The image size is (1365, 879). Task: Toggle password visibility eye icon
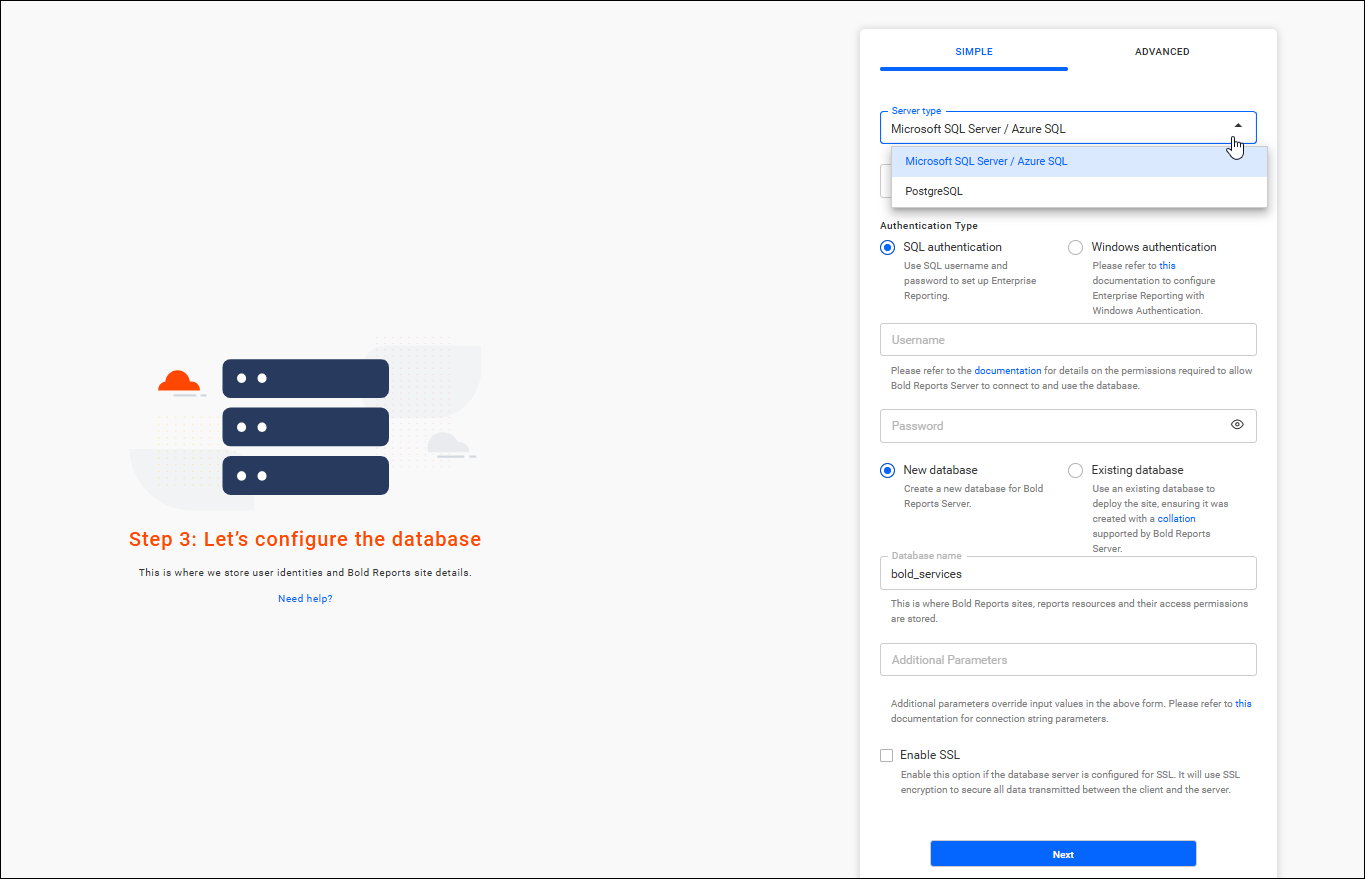point(1237,425)
